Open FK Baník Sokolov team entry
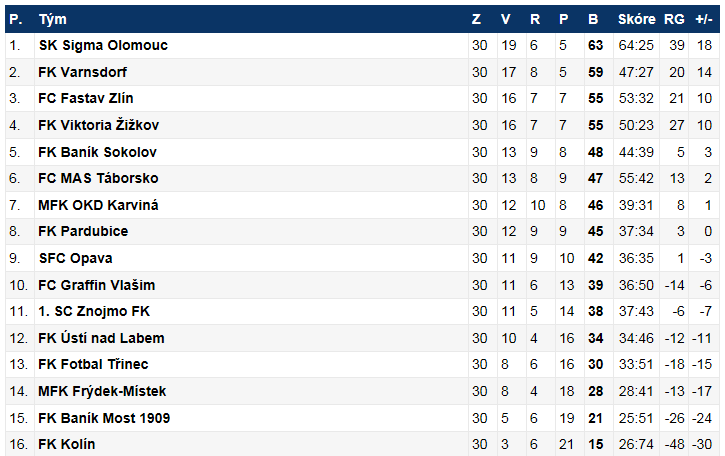725x456 pixels. (x=97, y=152)
